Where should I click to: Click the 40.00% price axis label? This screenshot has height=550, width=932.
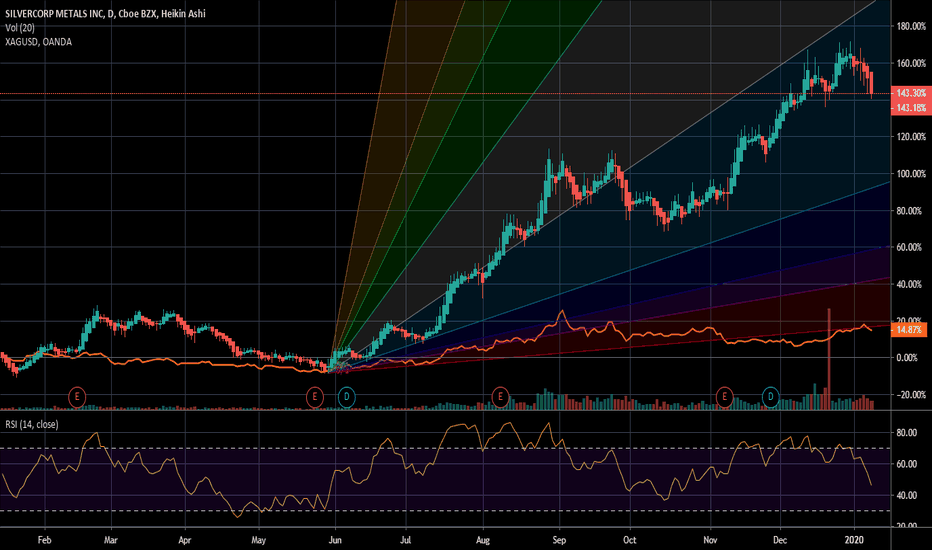coord(909,284)
